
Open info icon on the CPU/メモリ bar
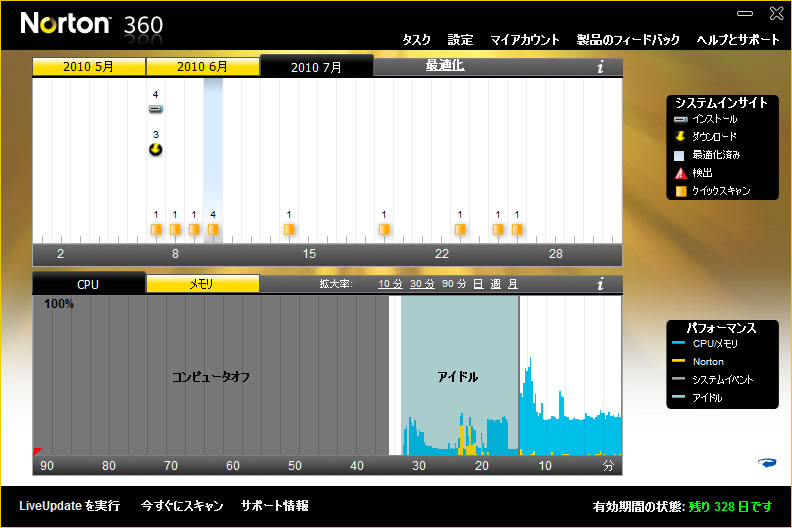tap(600, 284)
